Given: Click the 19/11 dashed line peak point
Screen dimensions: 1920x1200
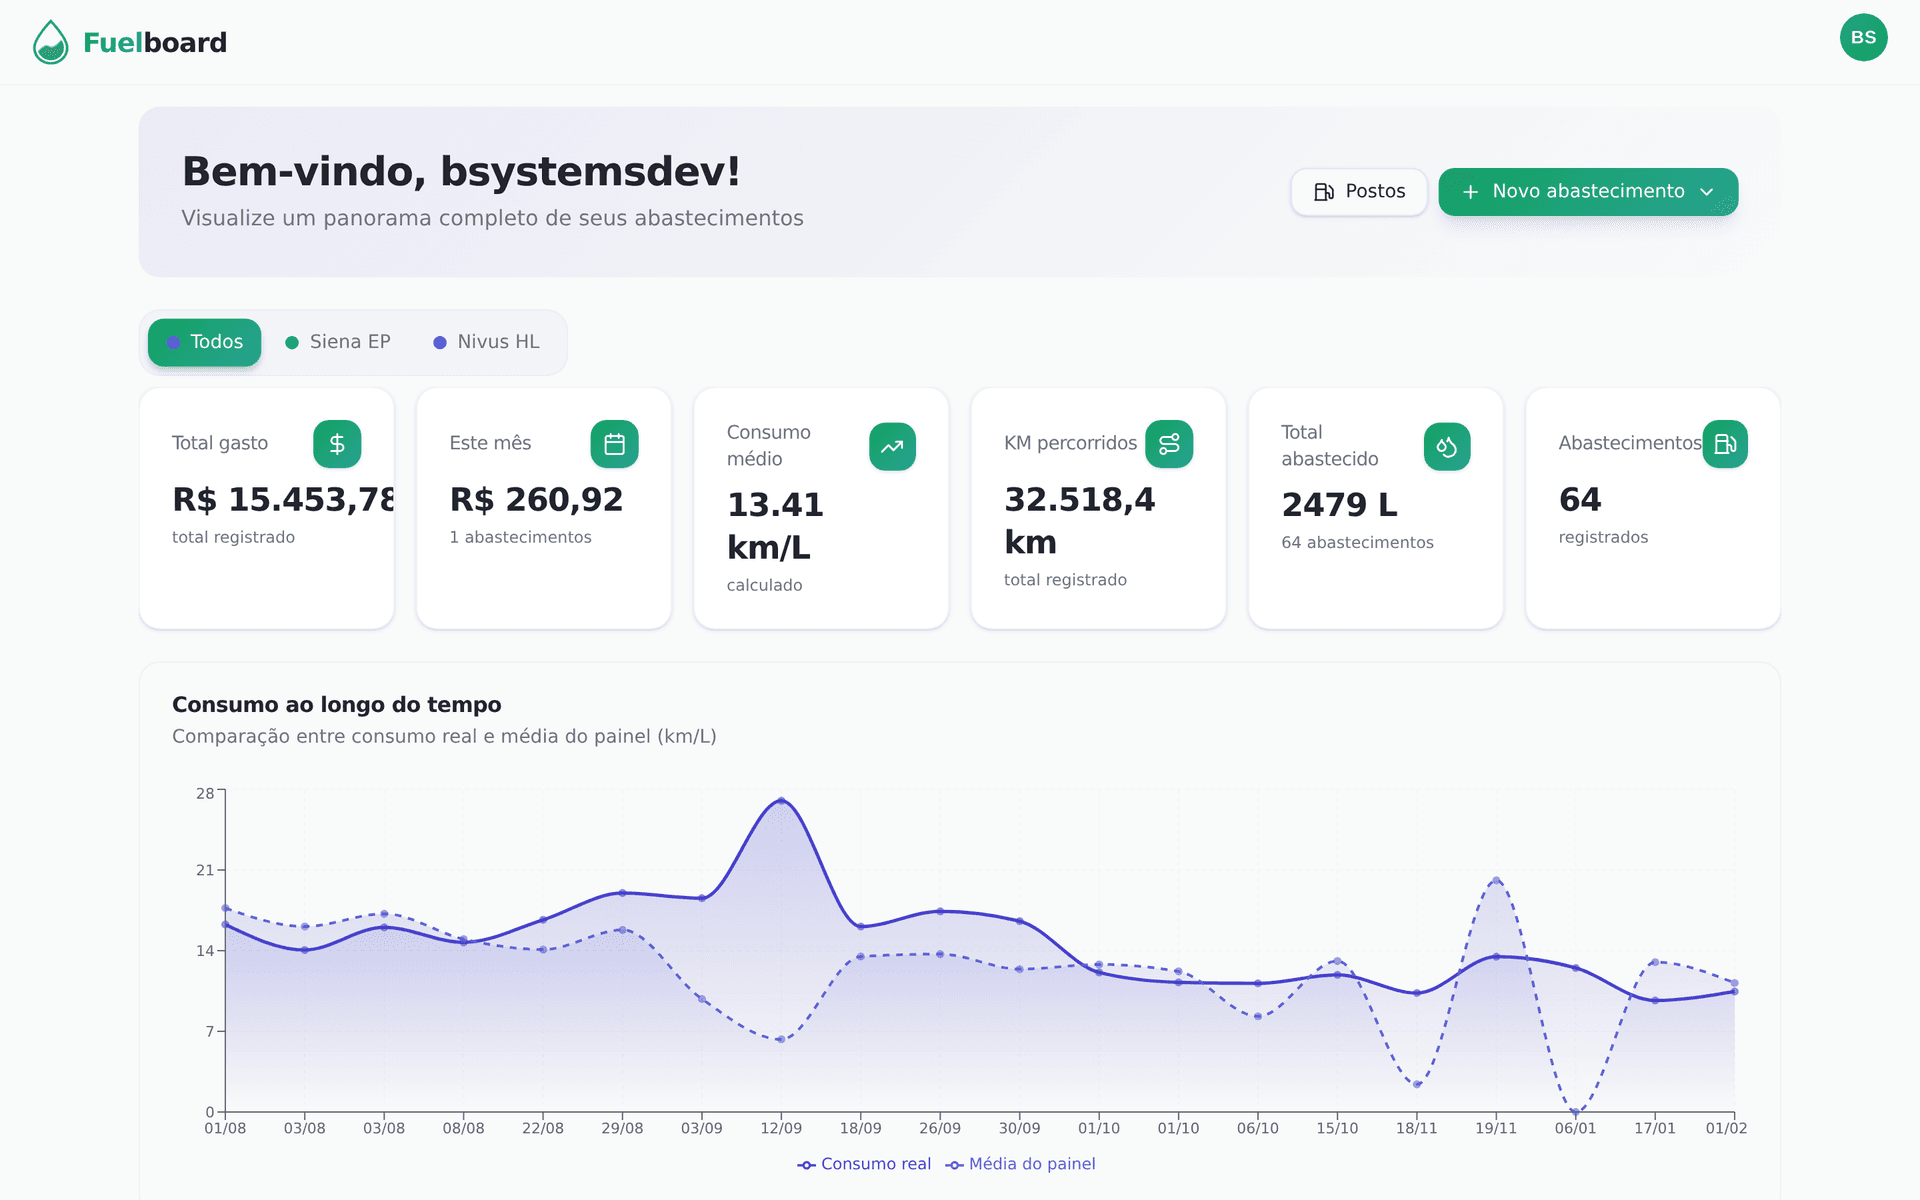Looking at the screenshot, I should [x=1496, y=880].
